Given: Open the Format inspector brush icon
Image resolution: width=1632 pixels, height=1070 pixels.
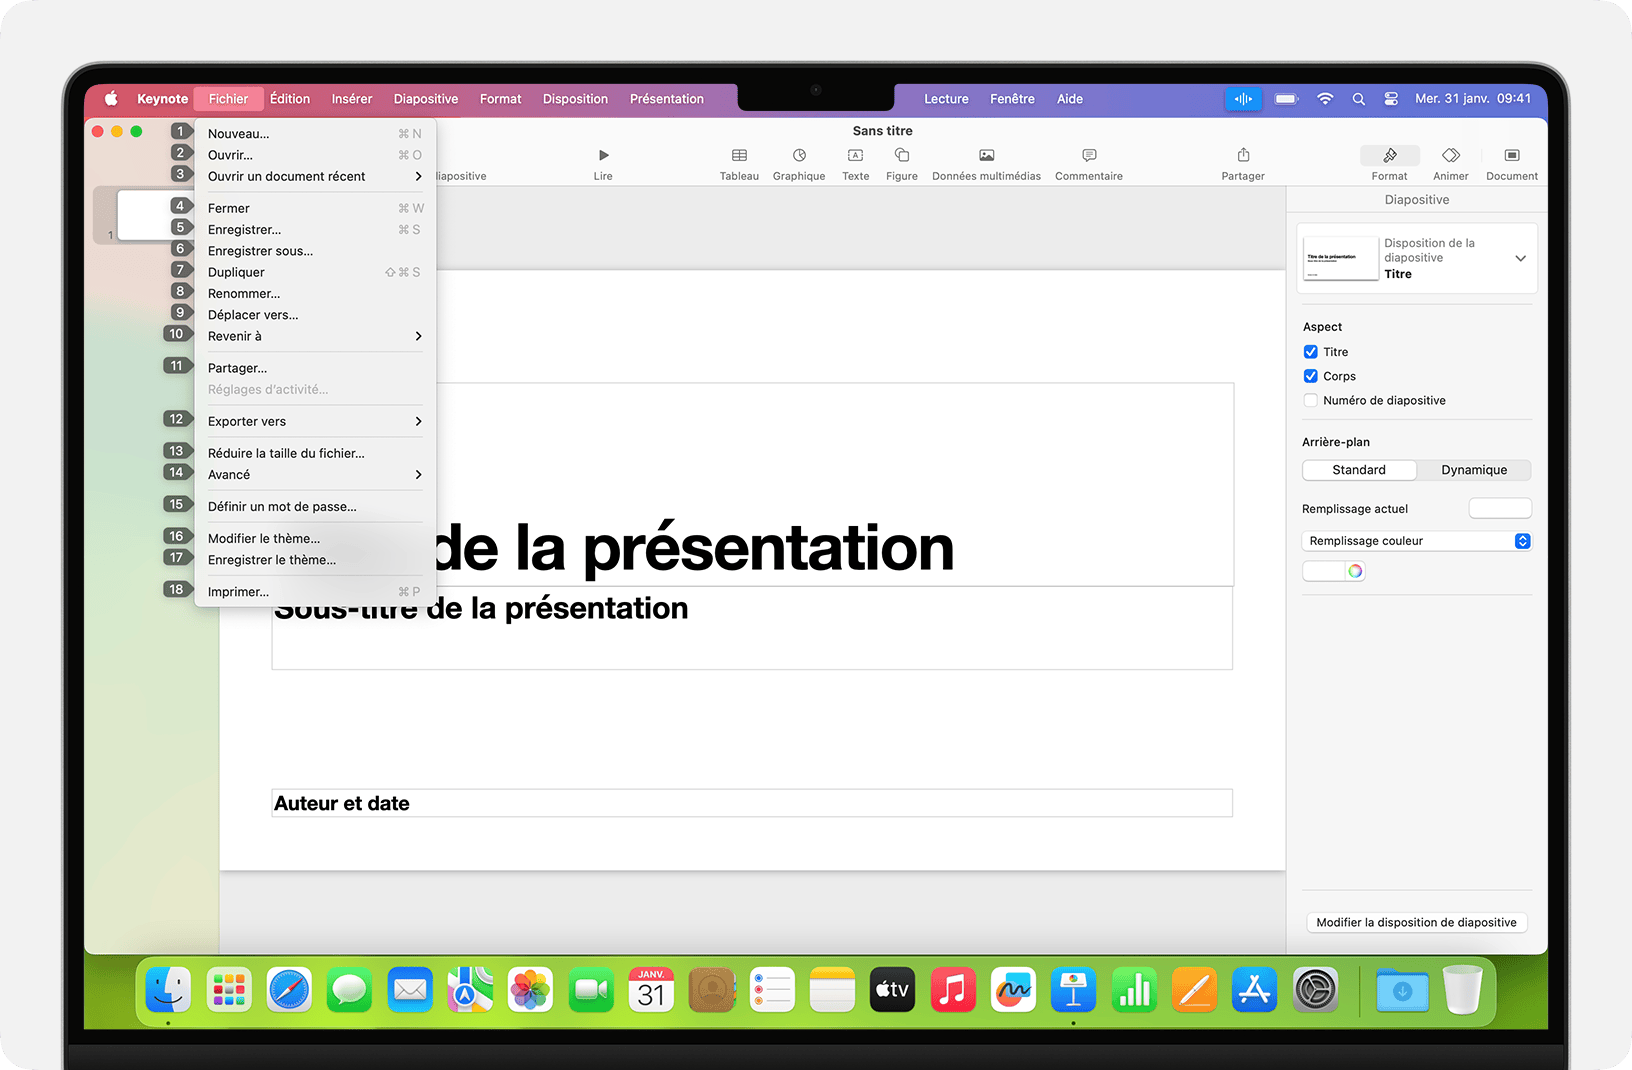Looking at the screenshot, I should pos(1389,155).
